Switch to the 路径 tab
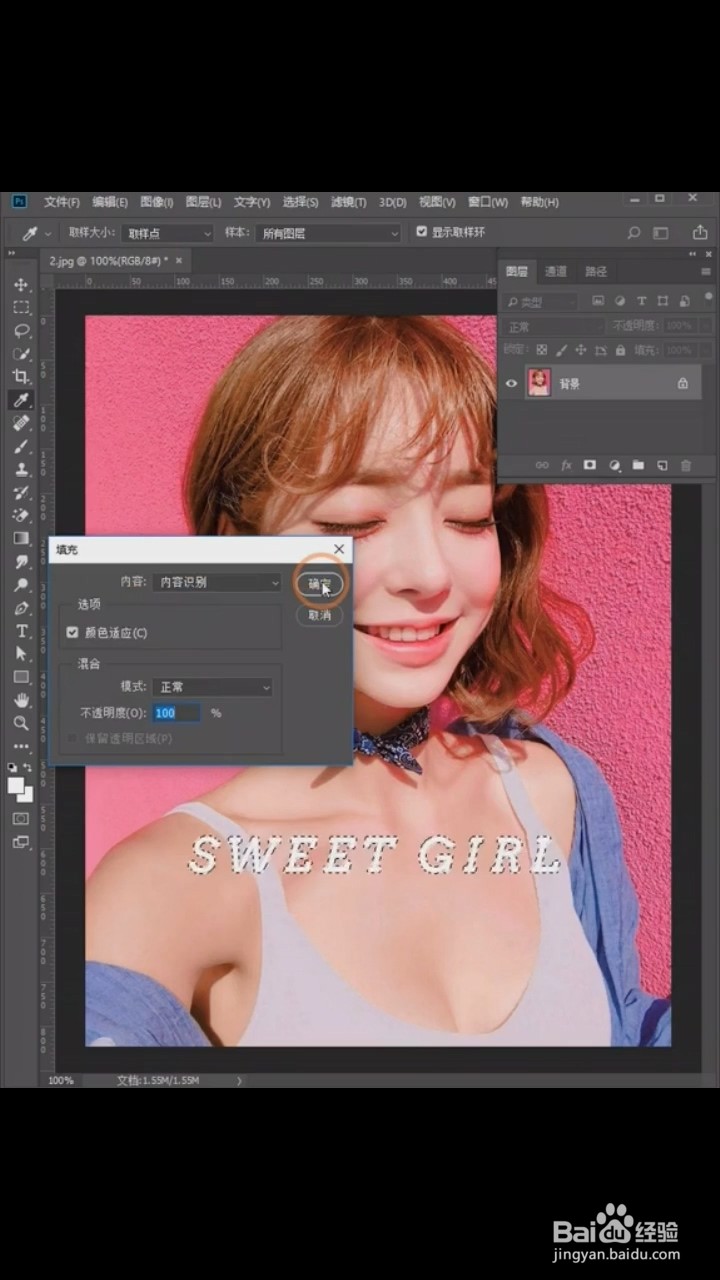 click(x=596, y=271)
